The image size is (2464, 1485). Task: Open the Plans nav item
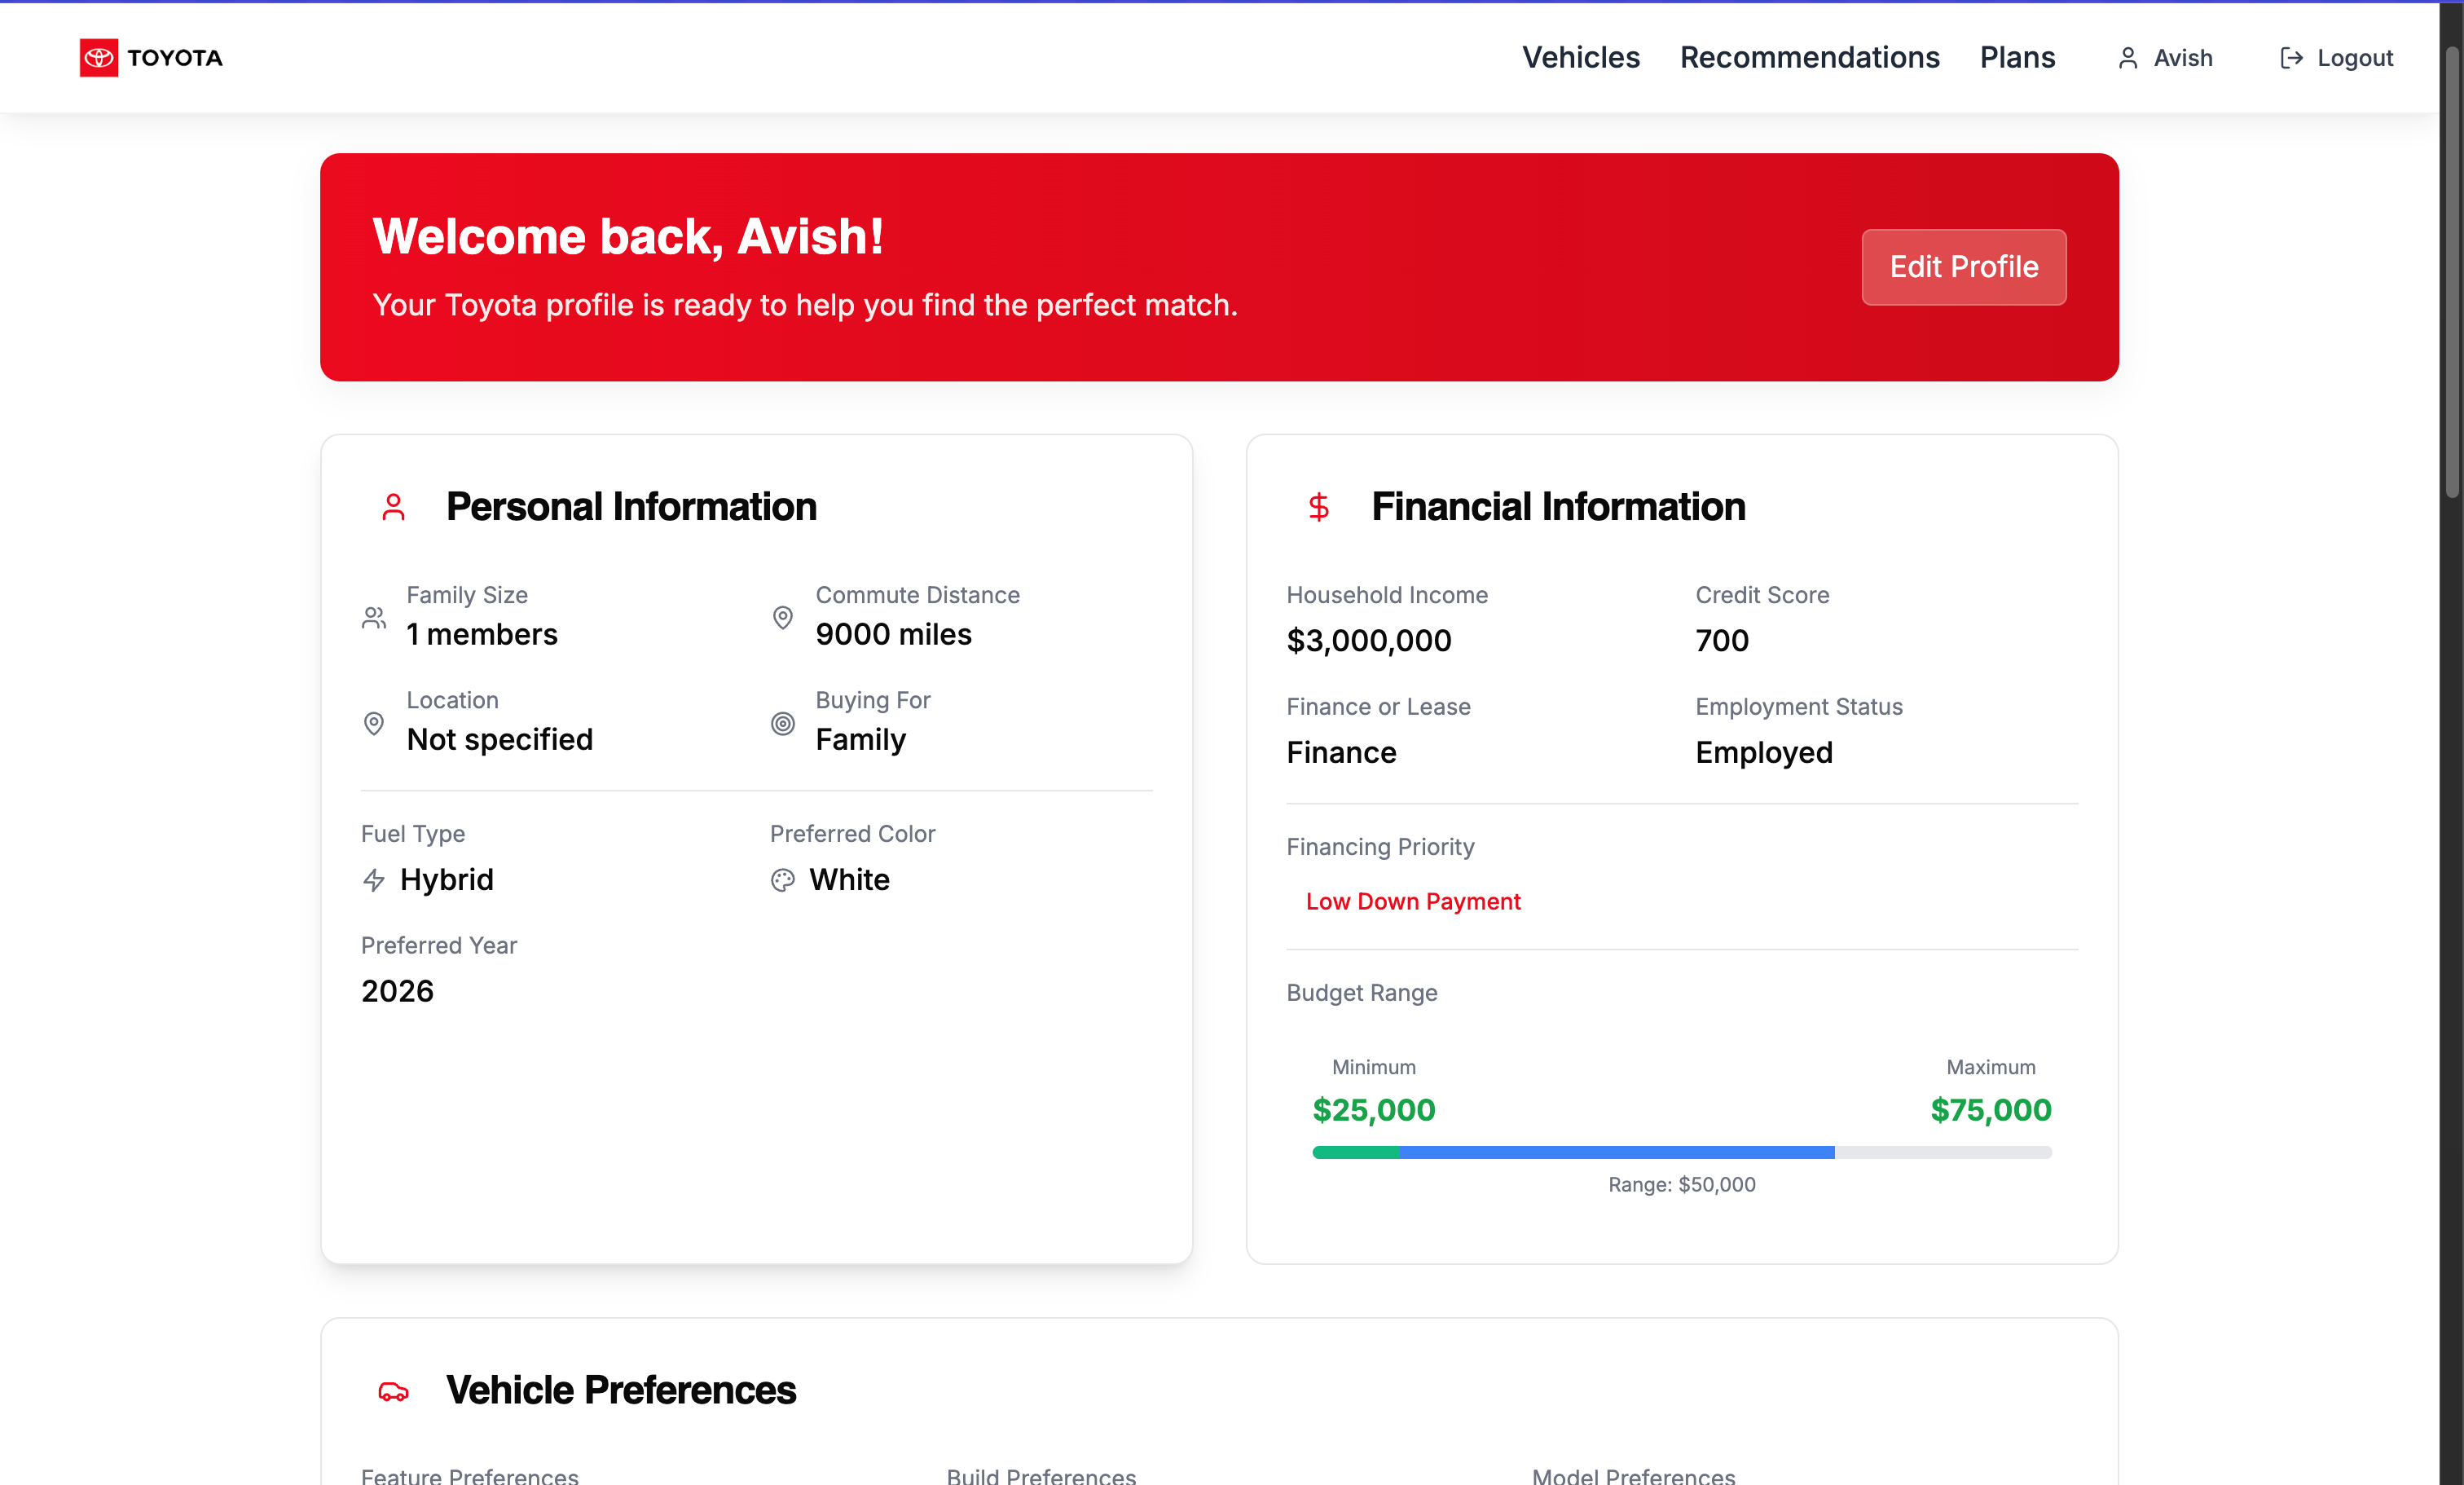click(x=2017, y=57)
